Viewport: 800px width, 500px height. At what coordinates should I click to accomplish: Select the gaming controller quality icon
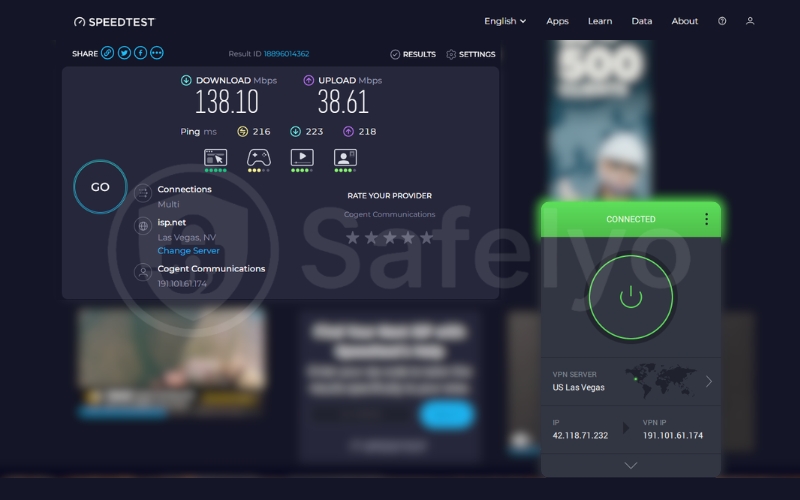[x=259, y=160]
